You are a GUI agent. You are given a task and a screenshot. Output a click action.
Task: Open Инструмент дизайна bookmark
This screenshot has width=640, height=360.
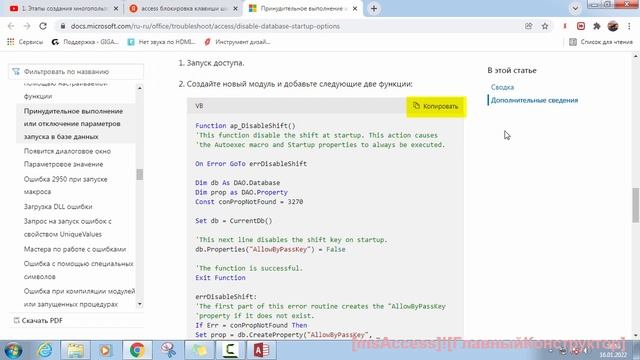(237, 42)
